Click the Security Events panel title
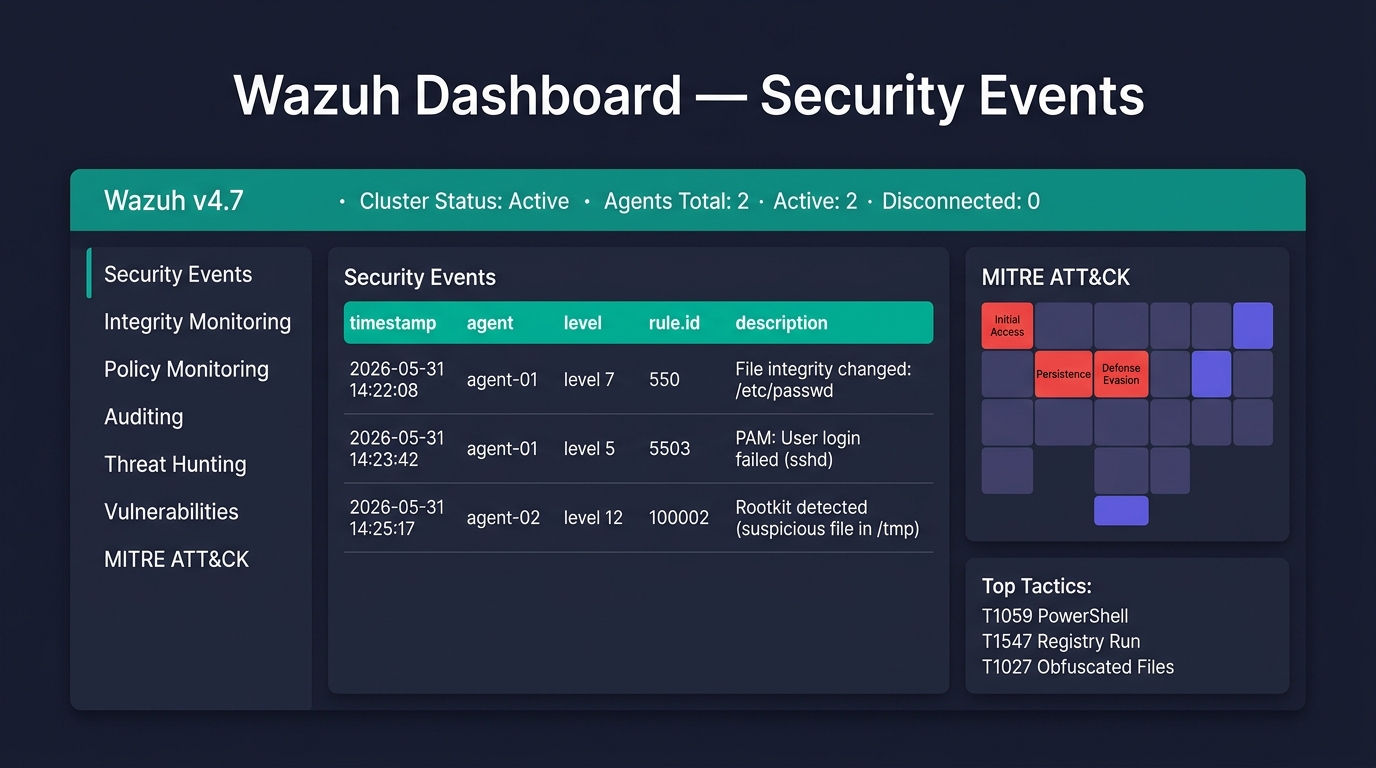 [420, 278]
